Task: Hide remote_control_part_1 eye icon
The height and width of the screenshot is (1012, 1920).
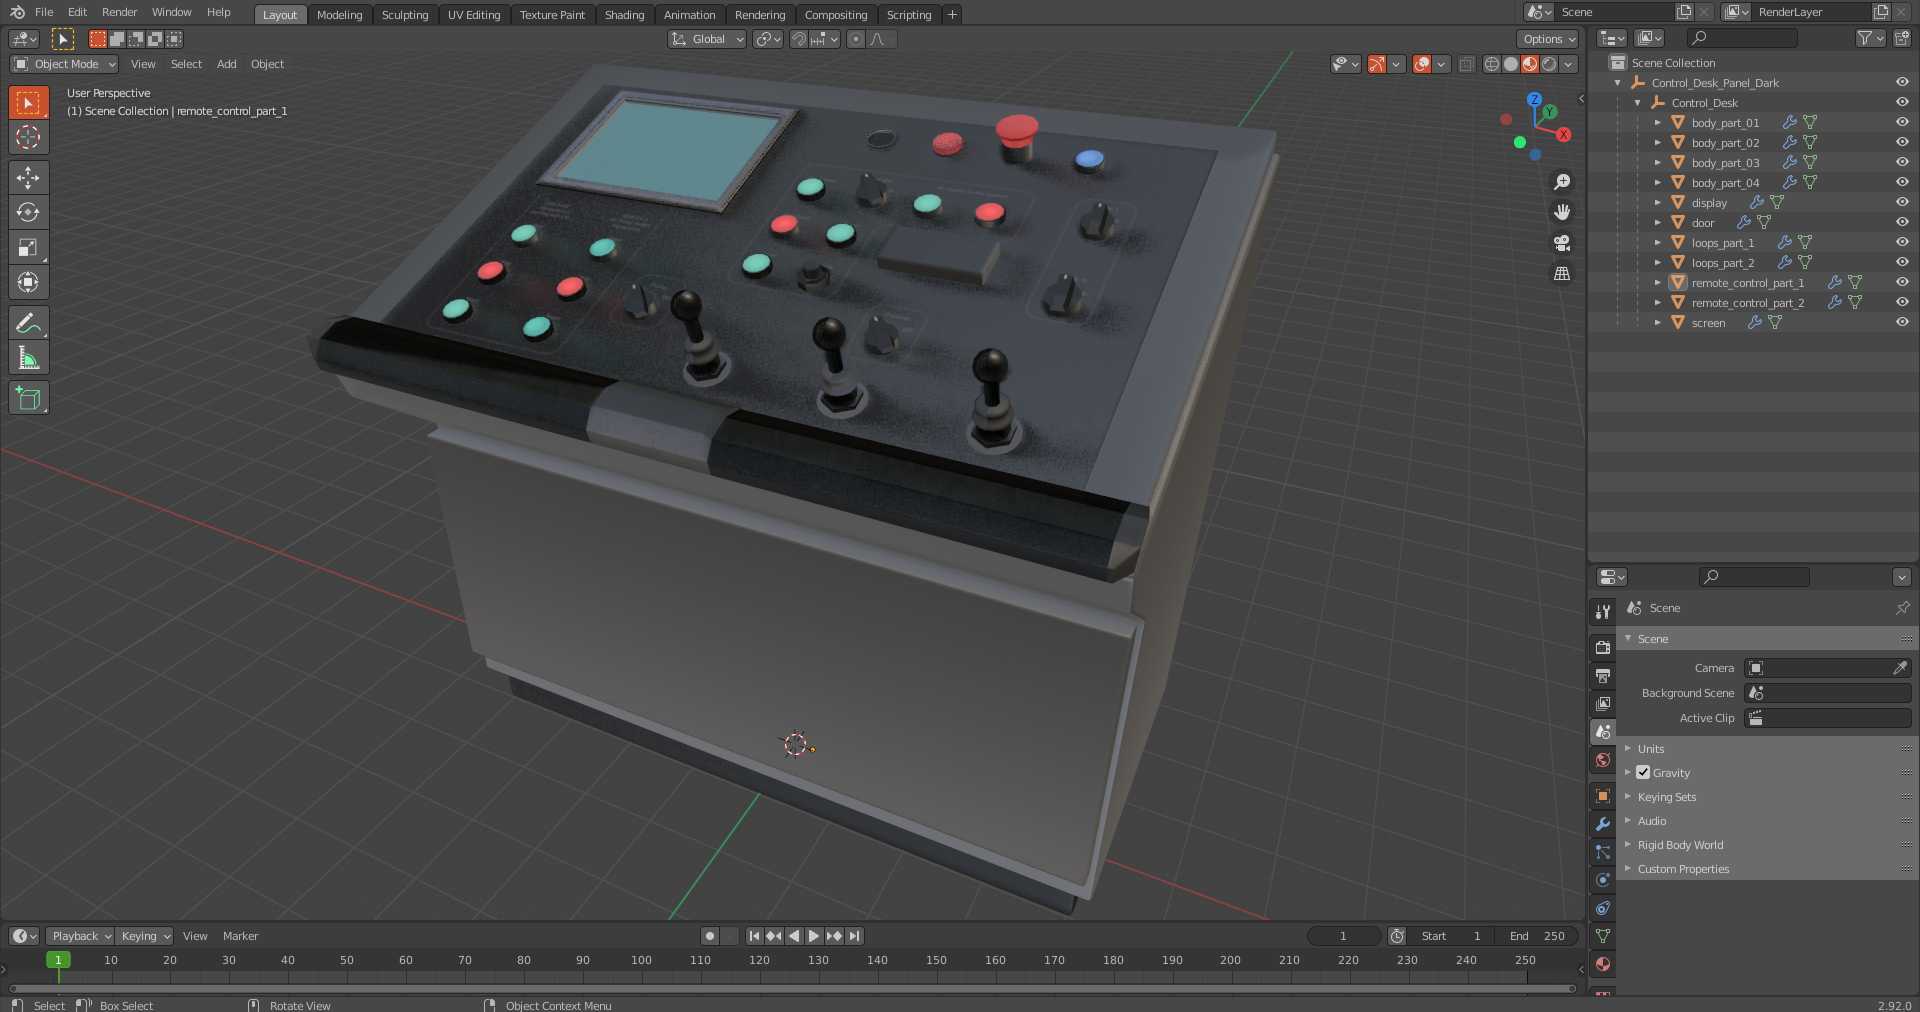Action: point(1902,282)
